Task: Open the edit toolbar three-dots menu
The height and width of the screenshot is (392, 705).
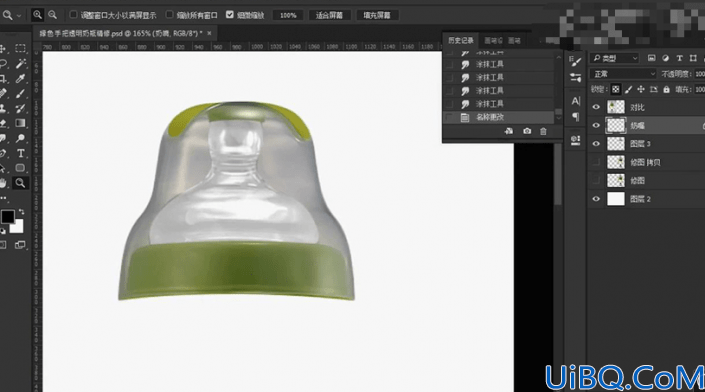Action: pos(4,198)
